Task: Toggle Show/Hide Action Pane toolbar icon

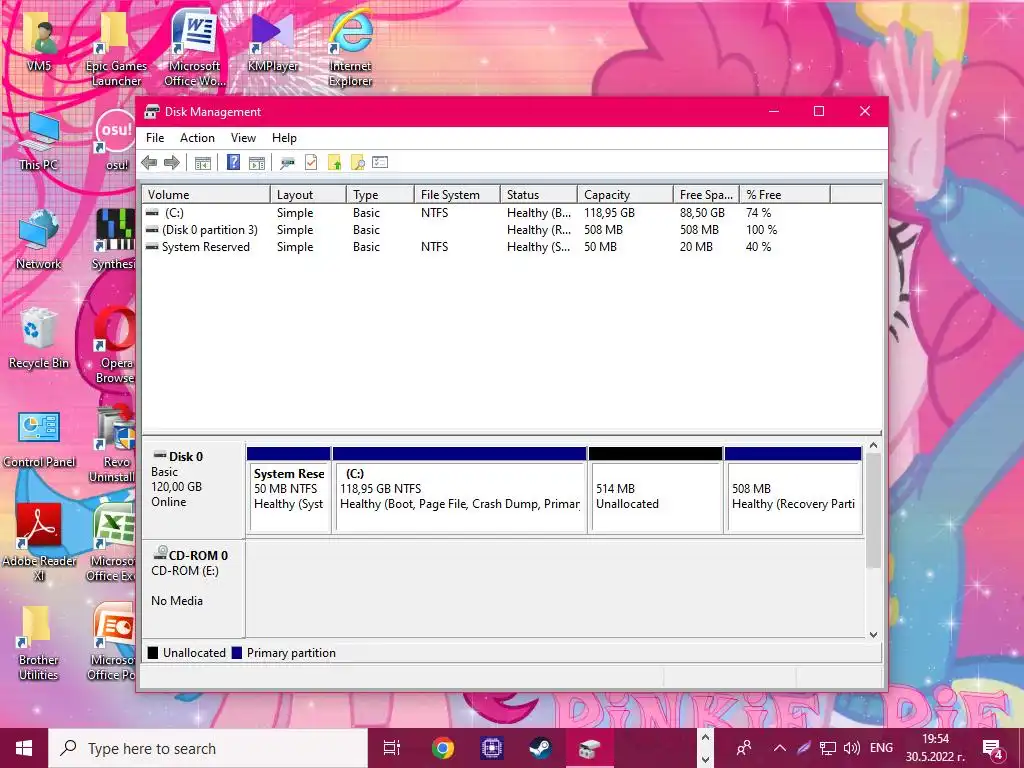Action: pyautogui.click(x=257, y=163)
